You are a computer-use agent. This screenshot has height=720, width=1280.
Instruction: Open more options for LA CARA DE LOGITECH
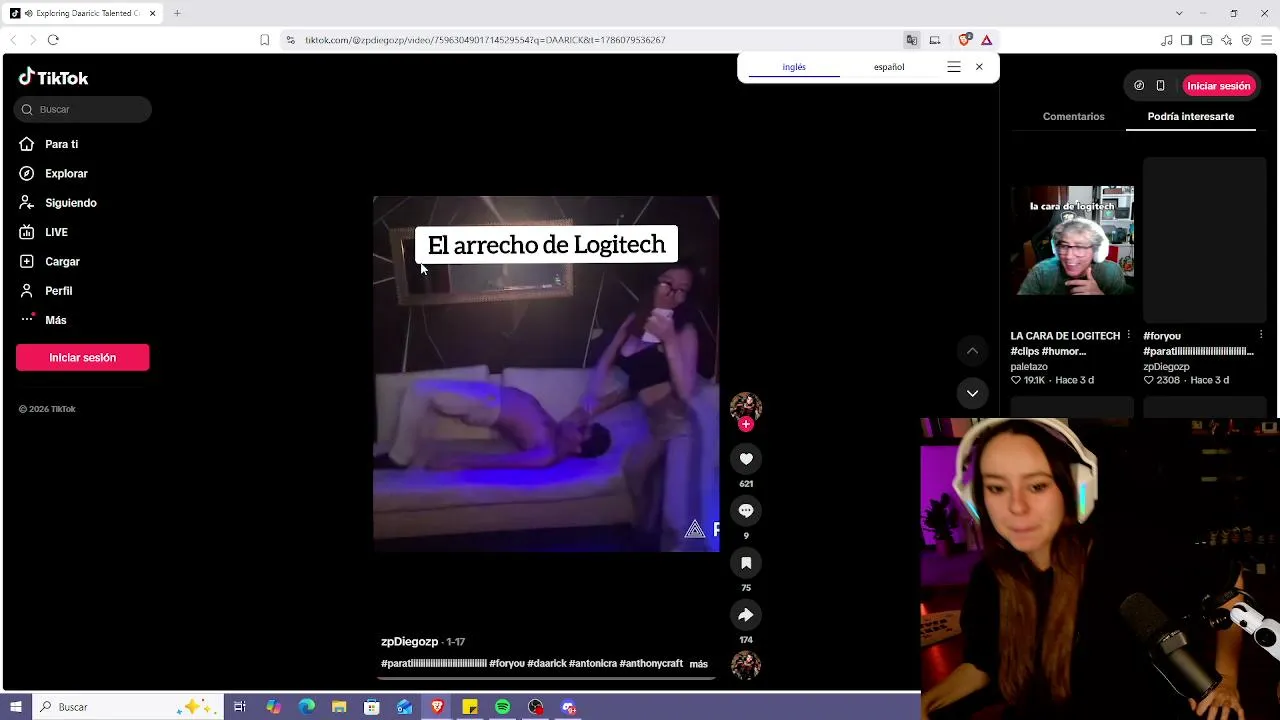point(1128,335)
